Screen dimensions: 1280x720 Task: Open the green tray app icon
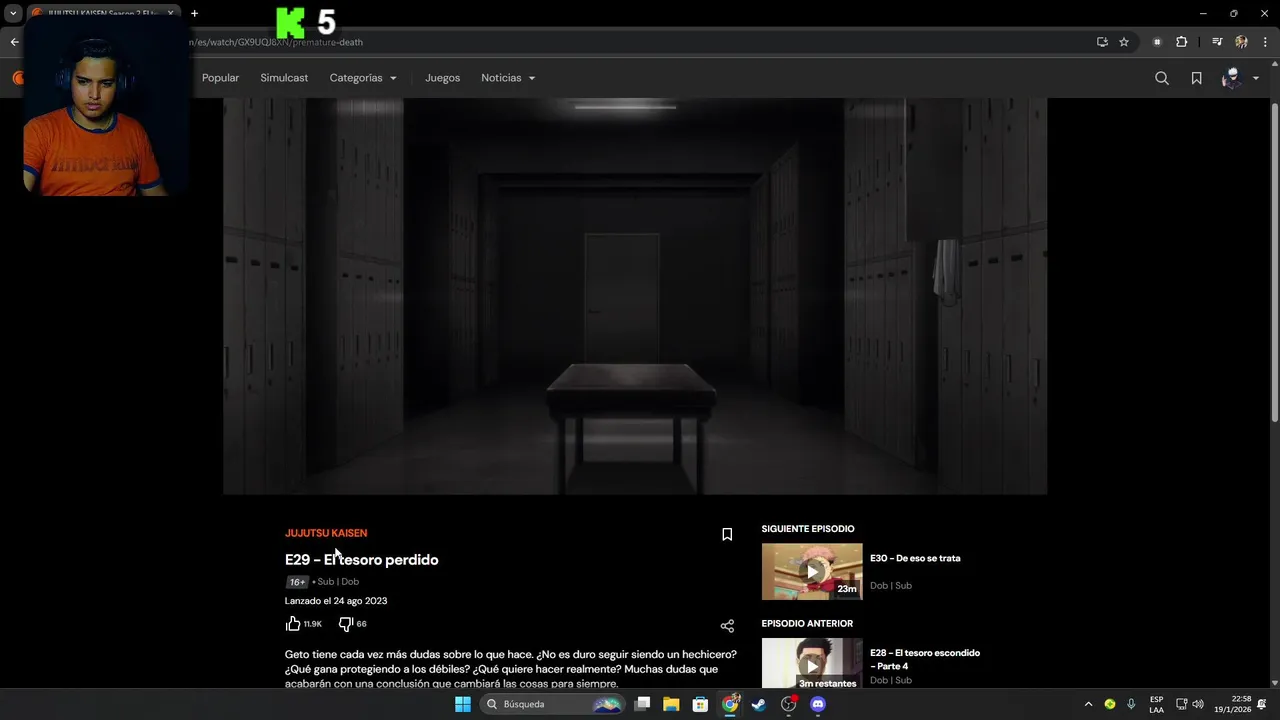point(1109,704)
